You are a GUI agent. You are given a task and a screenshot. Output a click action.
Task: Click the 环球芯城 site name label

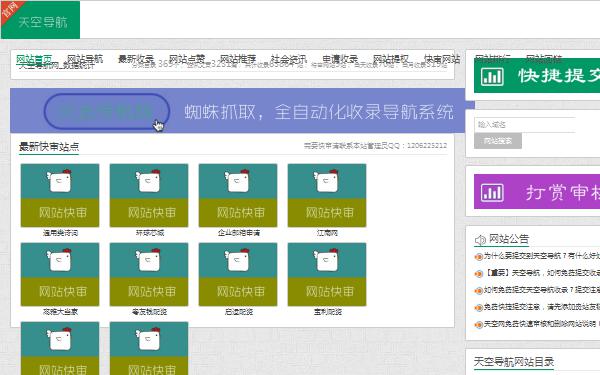[x=149, y=233]
